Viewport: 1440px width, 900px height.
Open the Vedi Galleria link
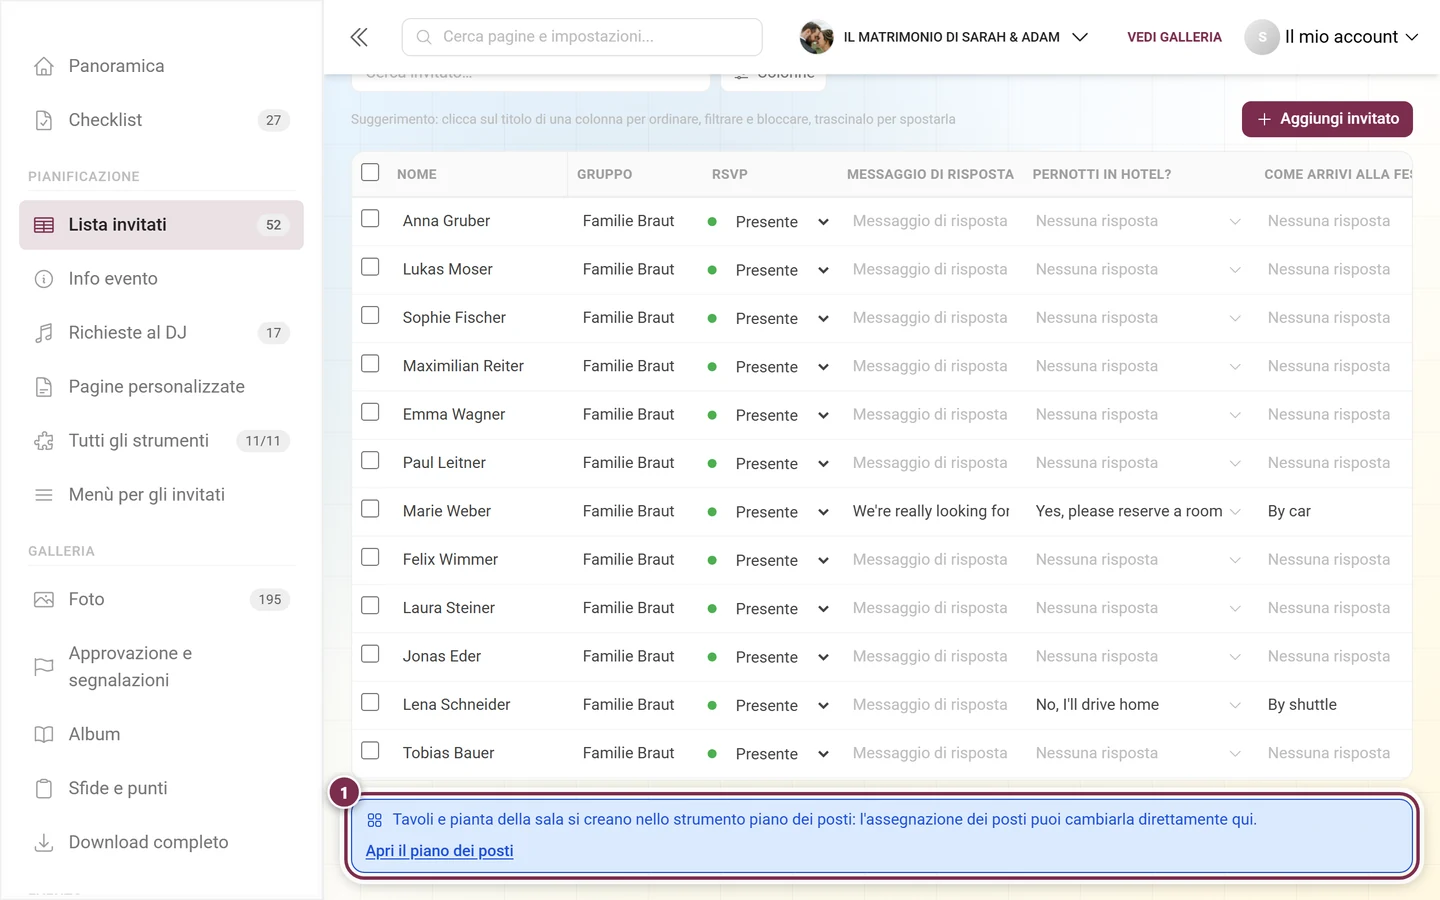pos(1174,37)
